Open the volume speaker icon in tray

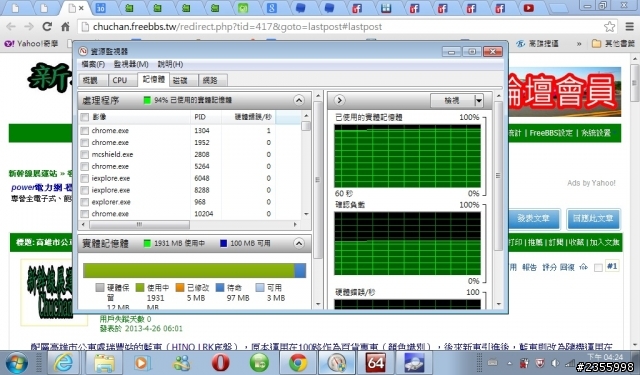[555, 363]
